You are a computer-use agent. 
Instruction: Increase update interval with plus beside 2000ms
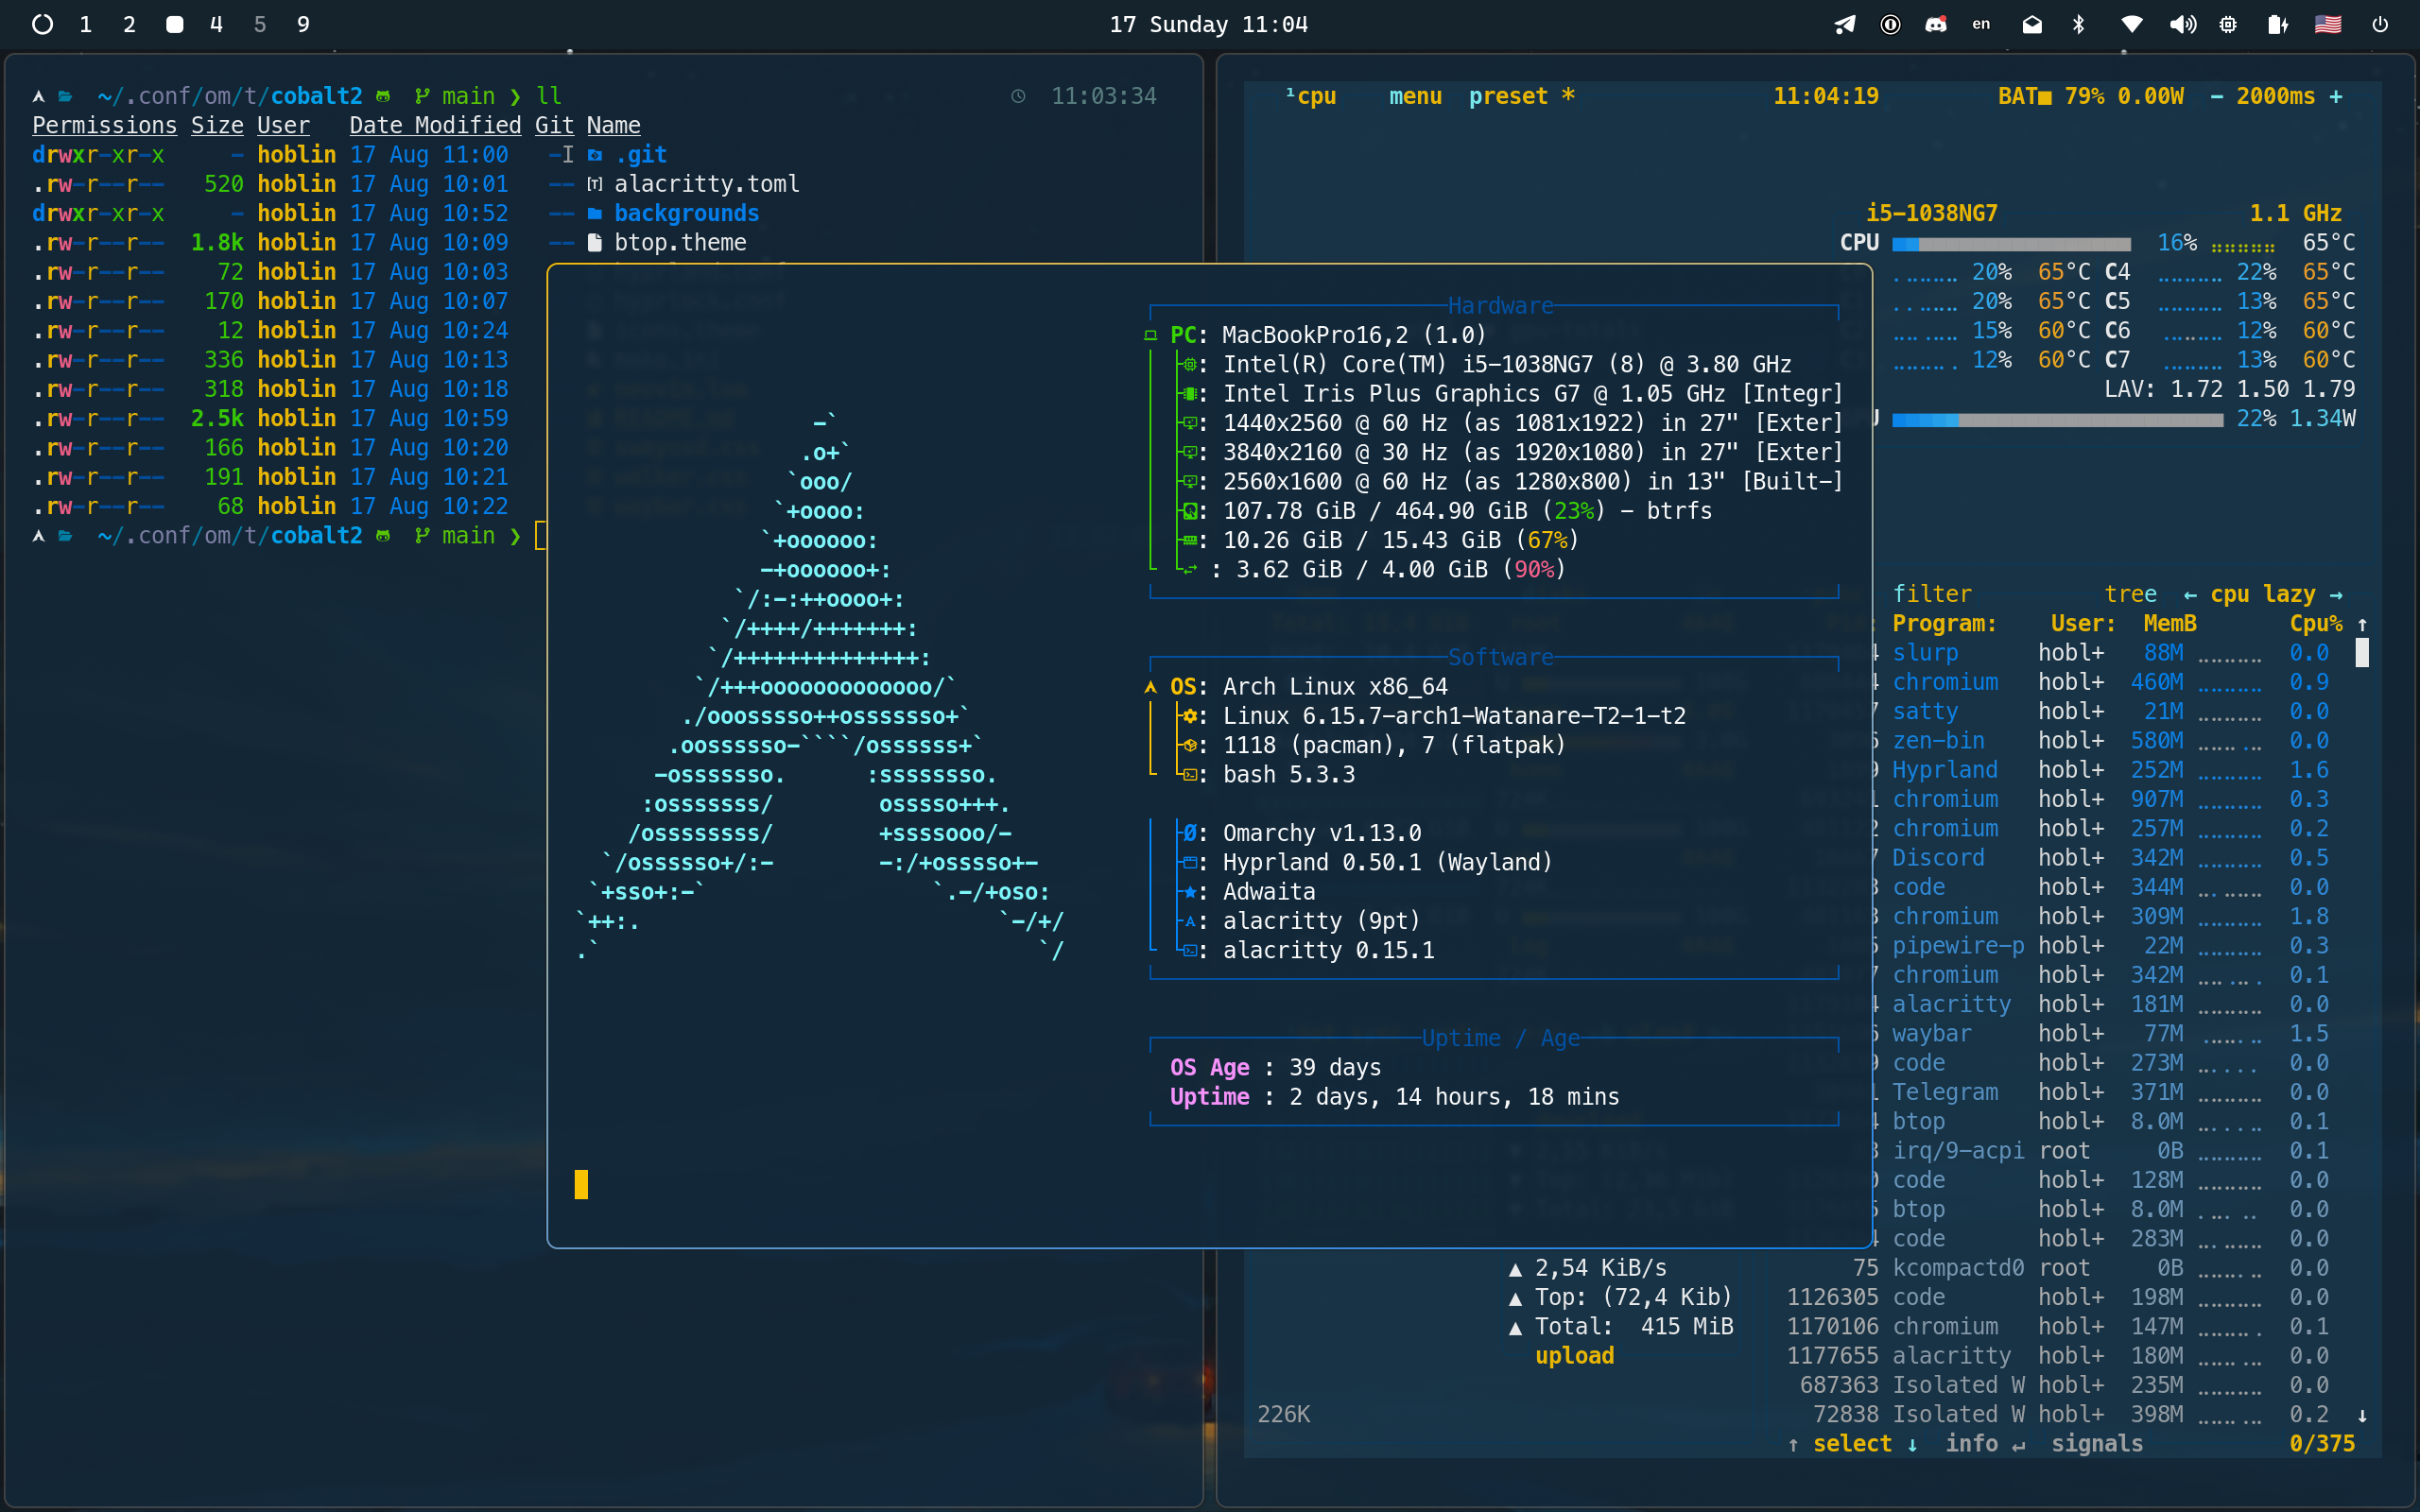tap(2336, 96)
